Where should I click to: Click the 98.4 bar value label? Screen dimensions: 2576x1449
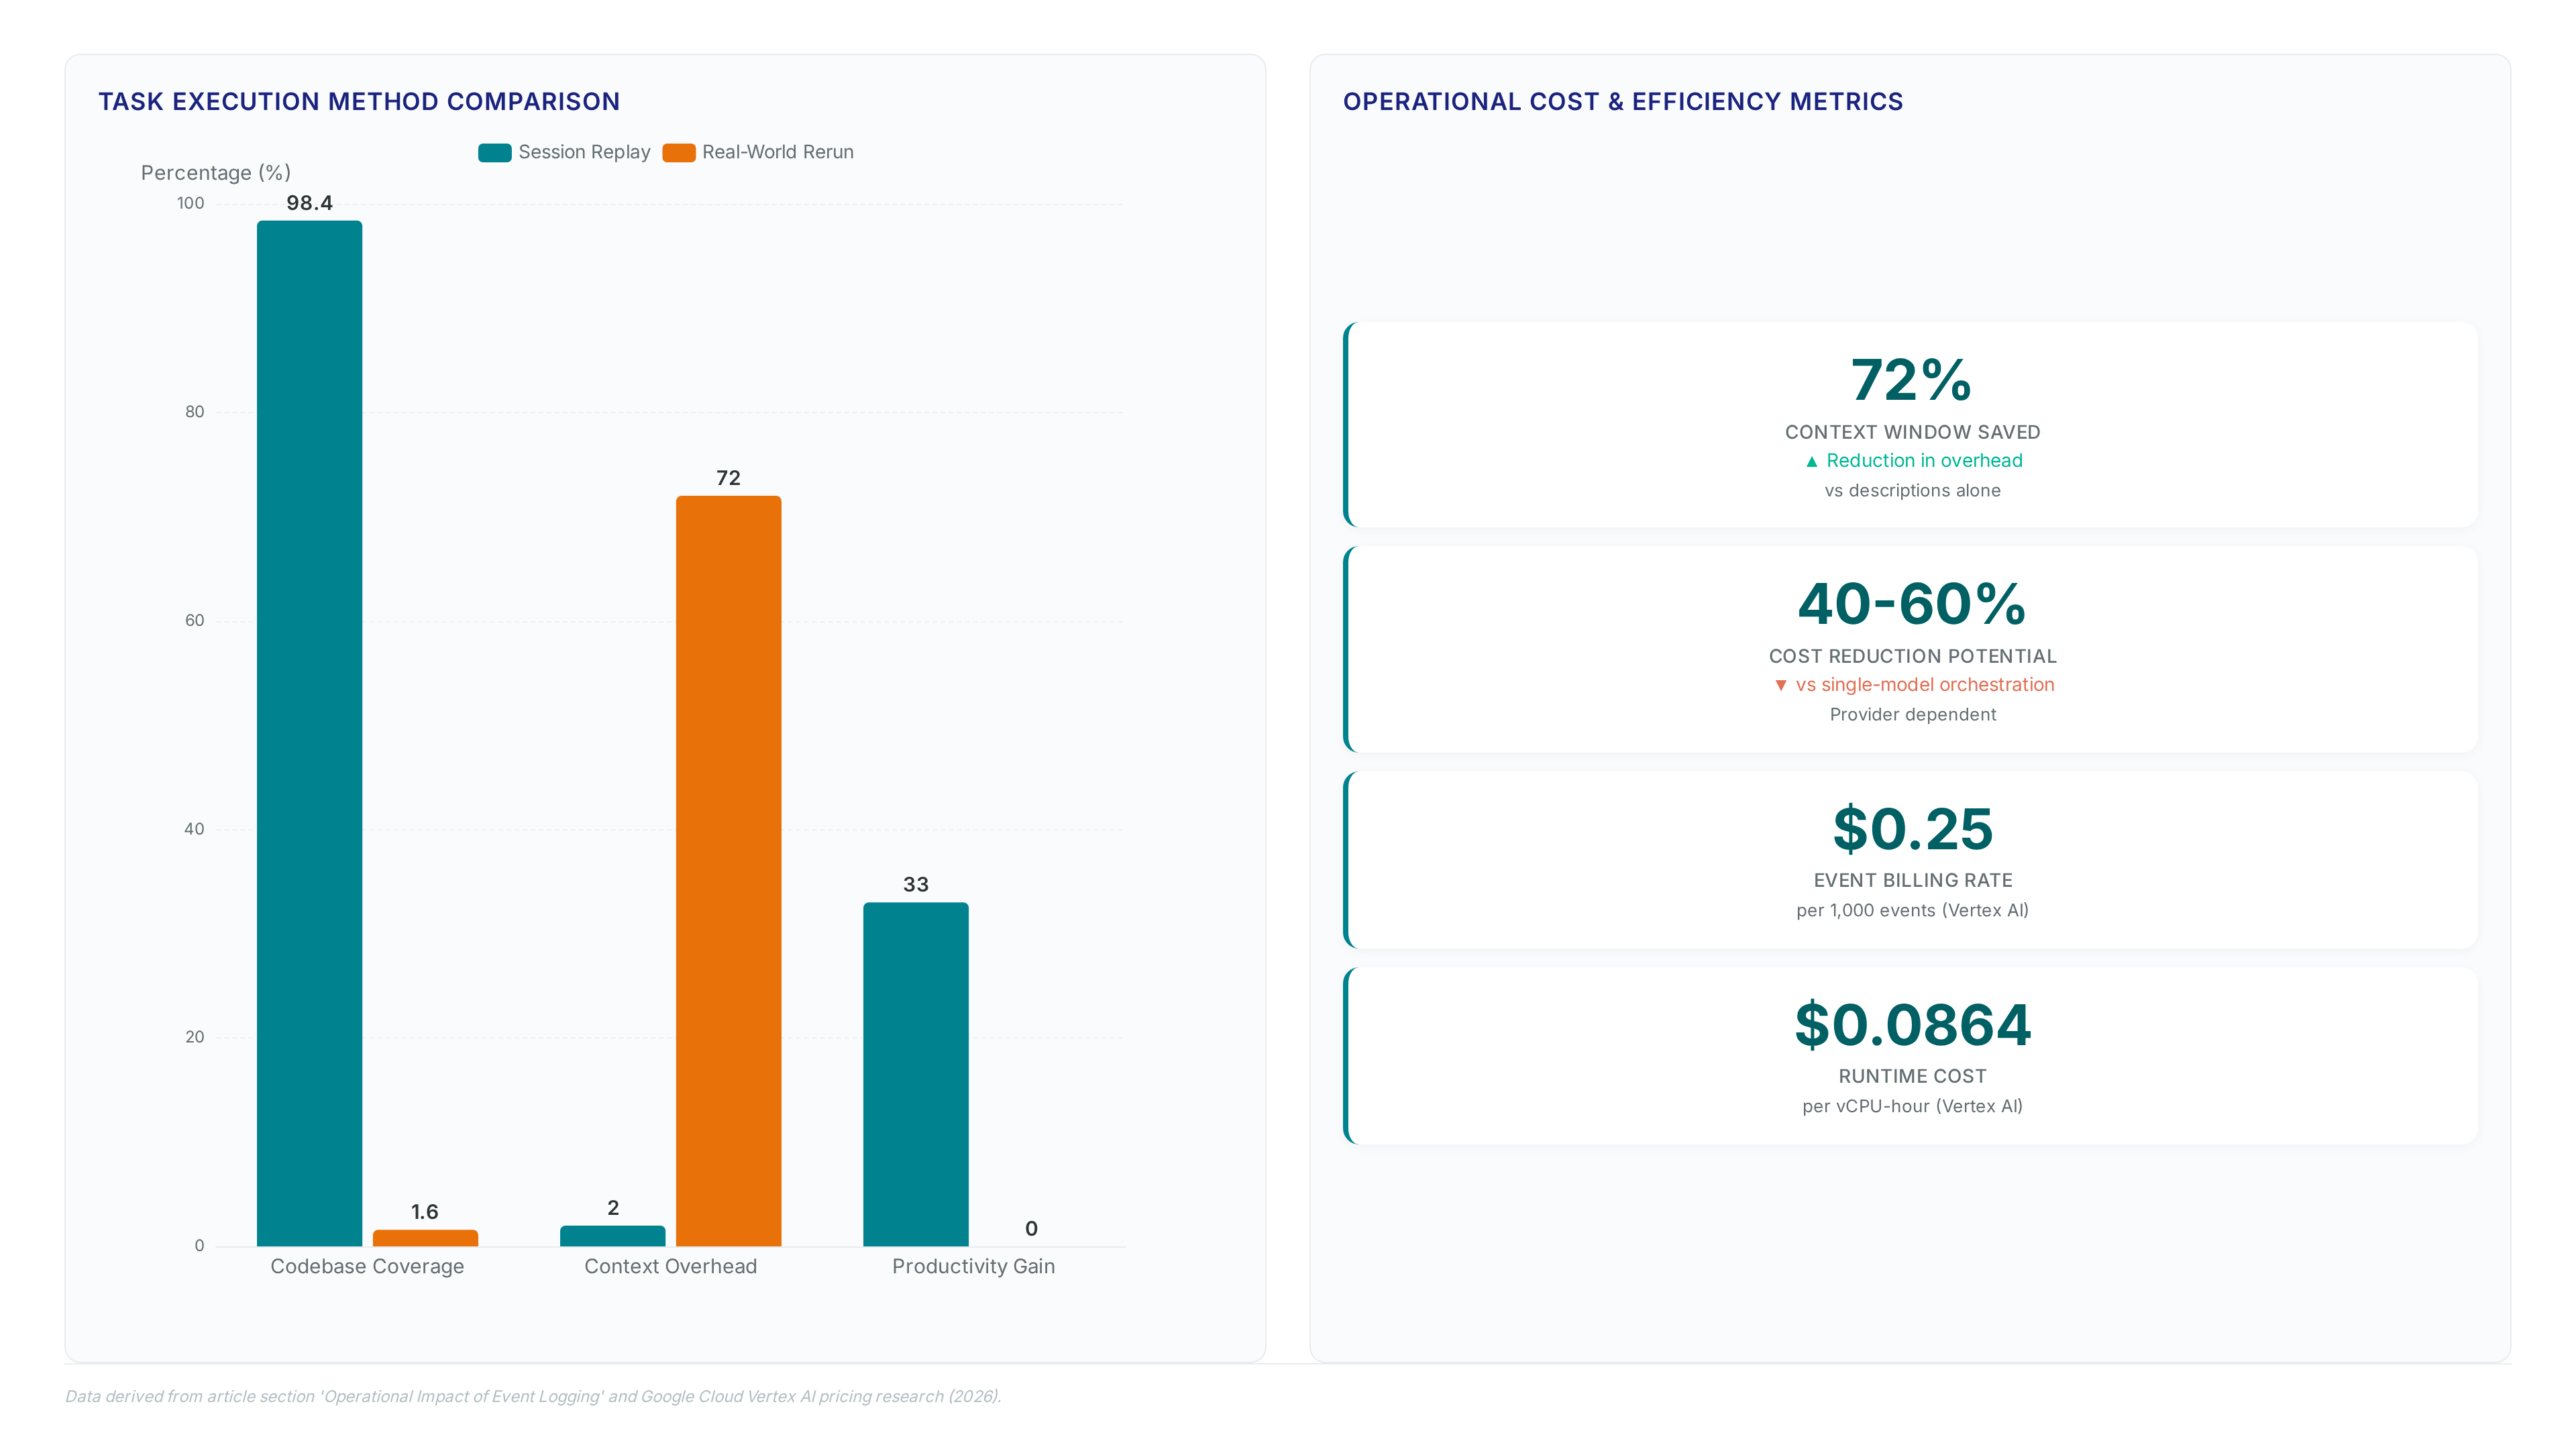[x=309, y=203]
